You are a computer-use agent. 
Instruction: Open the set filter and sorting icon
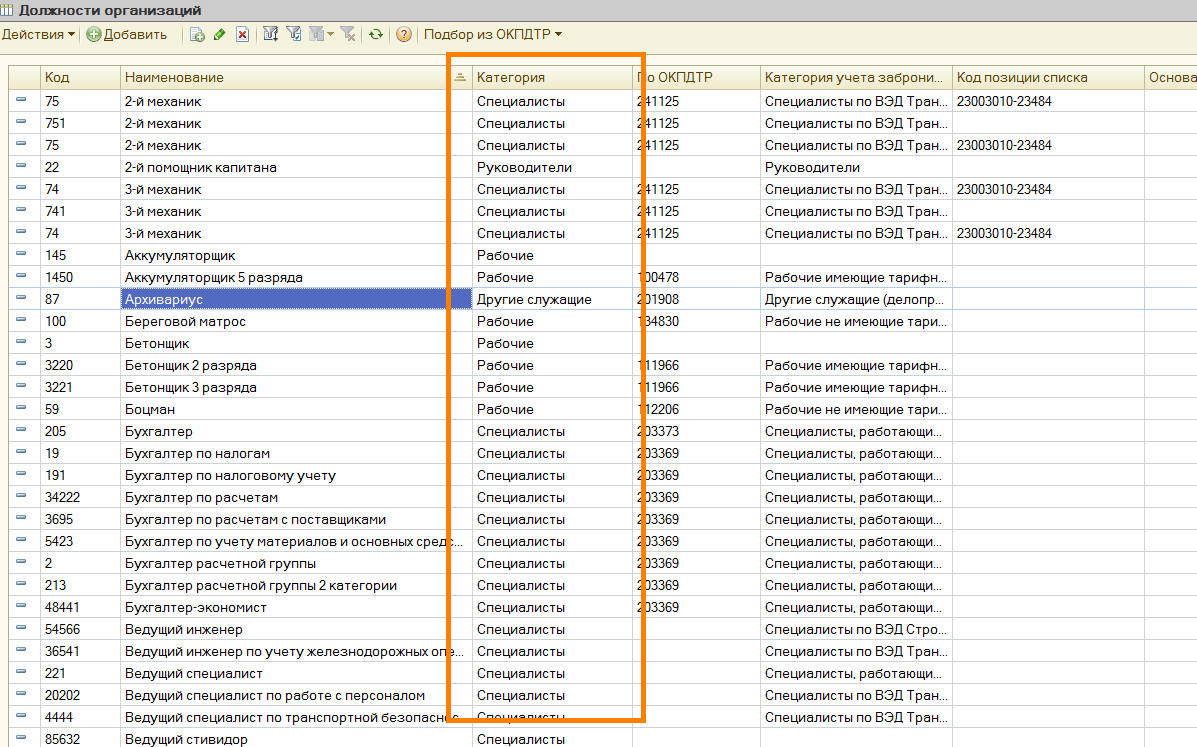[270, 34]
